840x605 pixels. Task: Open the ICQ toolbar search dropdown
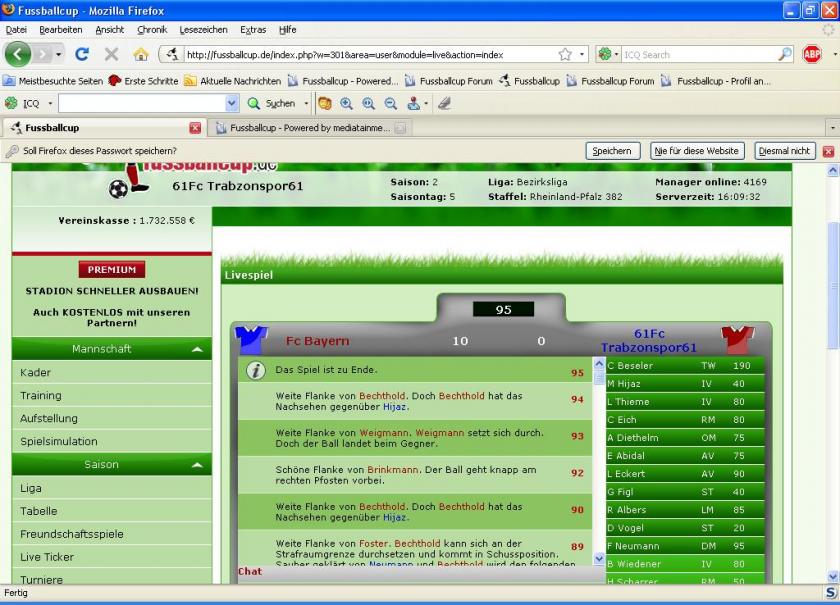click(232, 103)
